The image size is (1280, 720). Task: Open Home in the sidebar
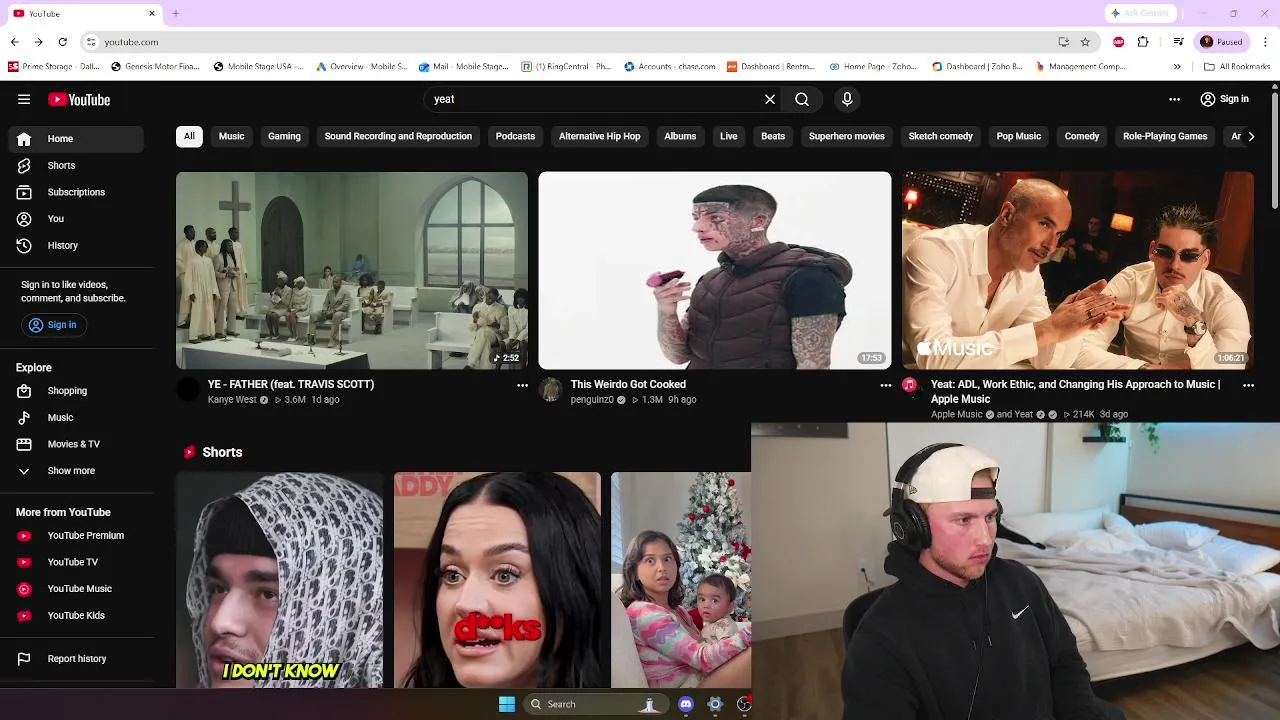(76, 139)
